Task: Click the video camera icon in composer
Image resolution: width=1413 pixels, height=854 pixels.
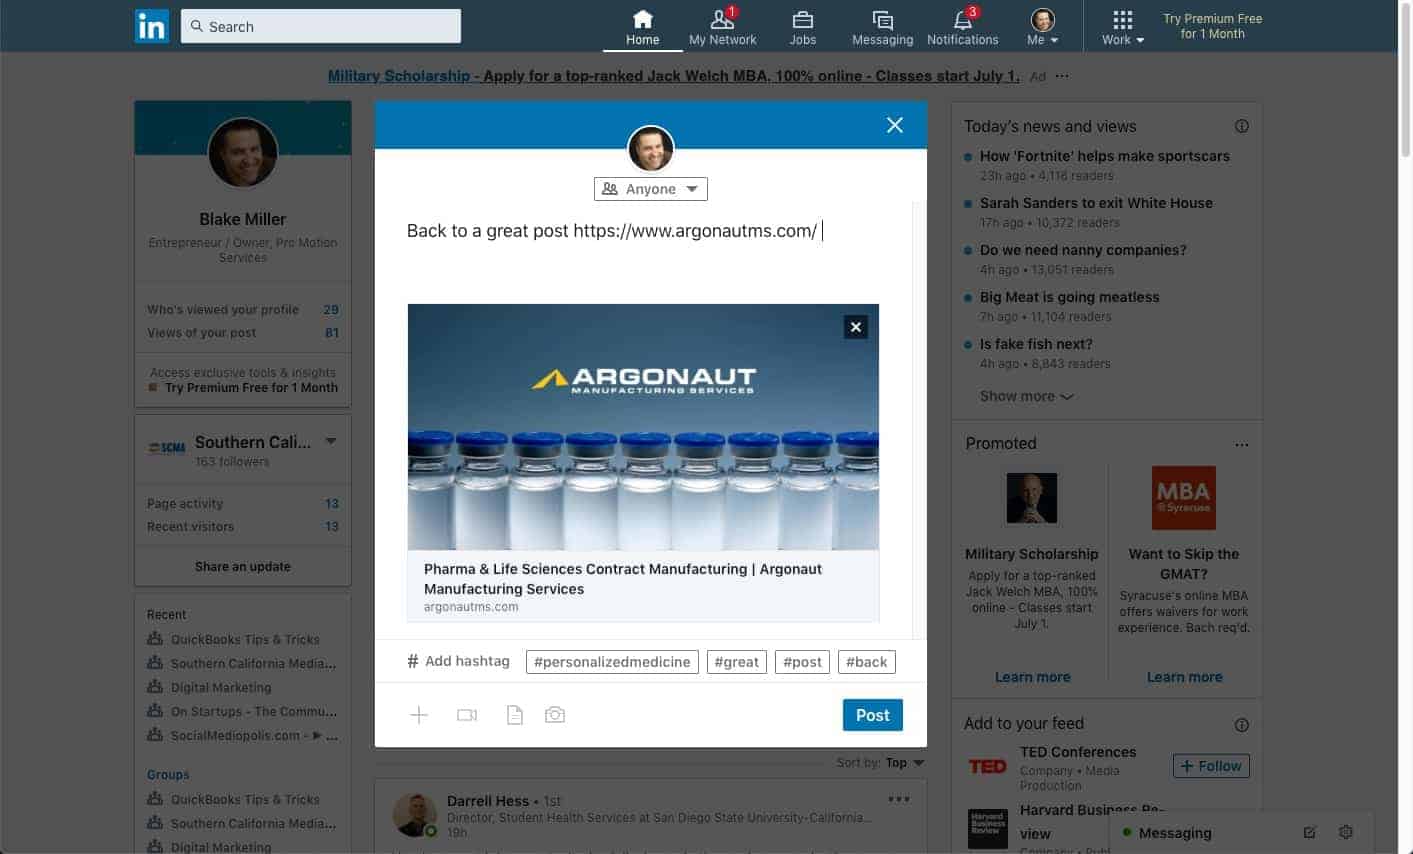Action: 466,715
